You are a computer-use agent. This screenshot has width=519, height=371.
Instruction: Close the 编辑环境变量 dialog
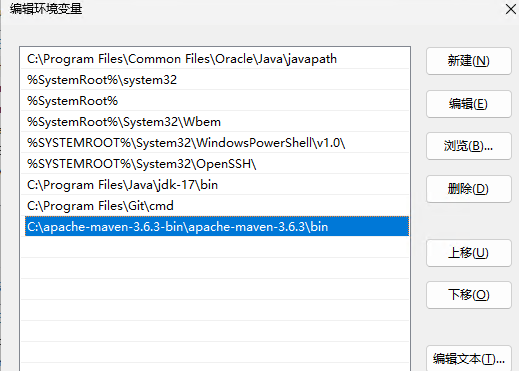tap(510, 9)
